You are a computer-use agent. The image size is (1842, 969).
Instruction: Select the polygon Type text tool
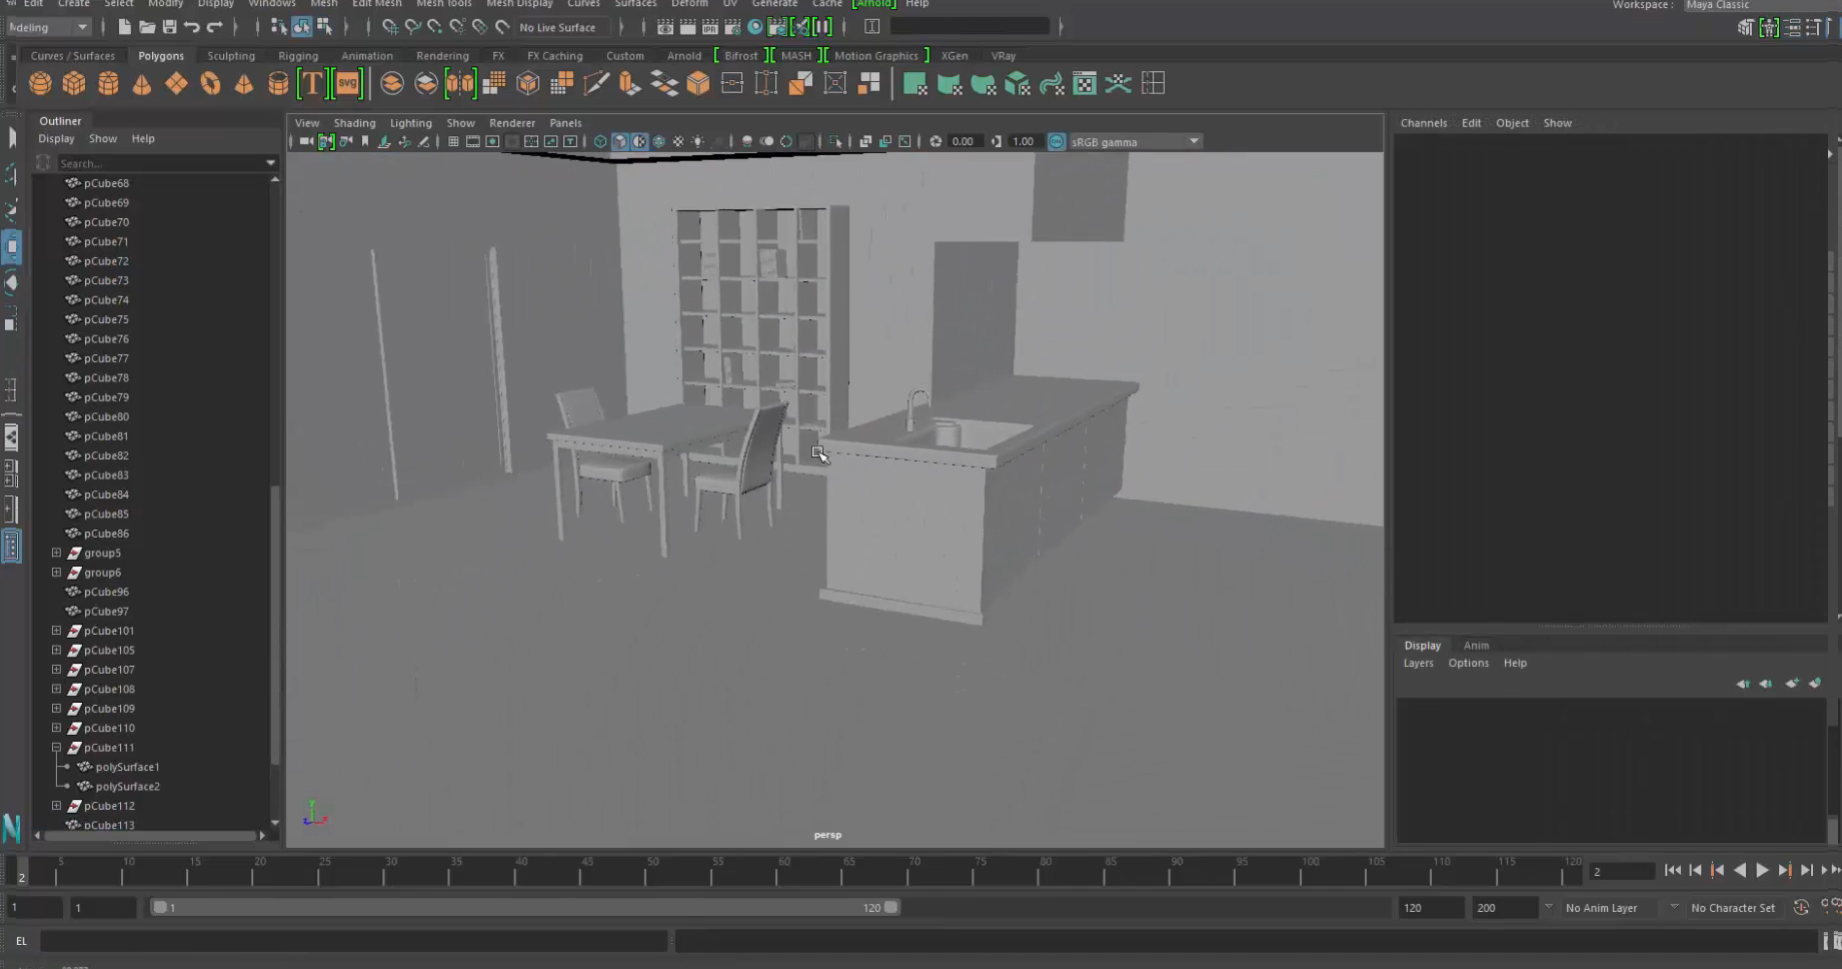312,84
